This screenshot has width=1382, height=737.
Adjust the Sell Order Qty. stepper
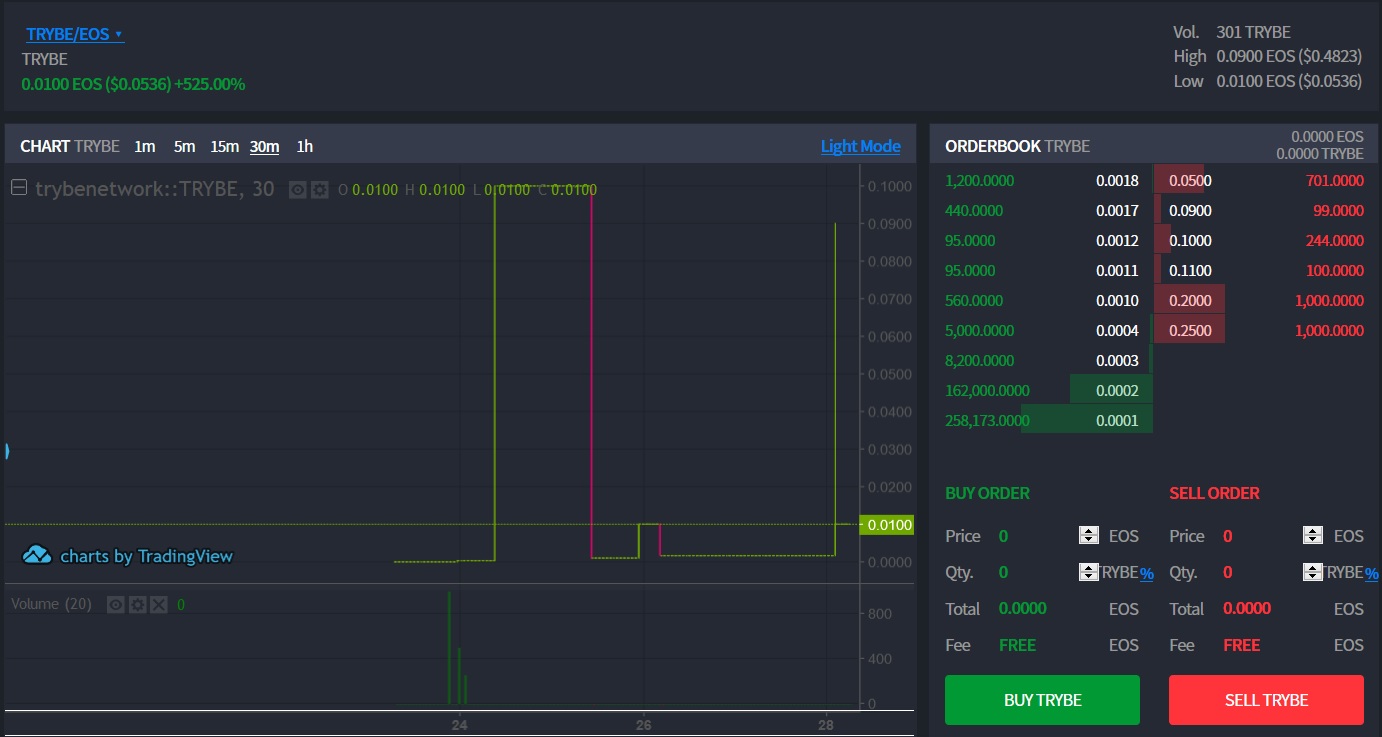coord(1313,572)
